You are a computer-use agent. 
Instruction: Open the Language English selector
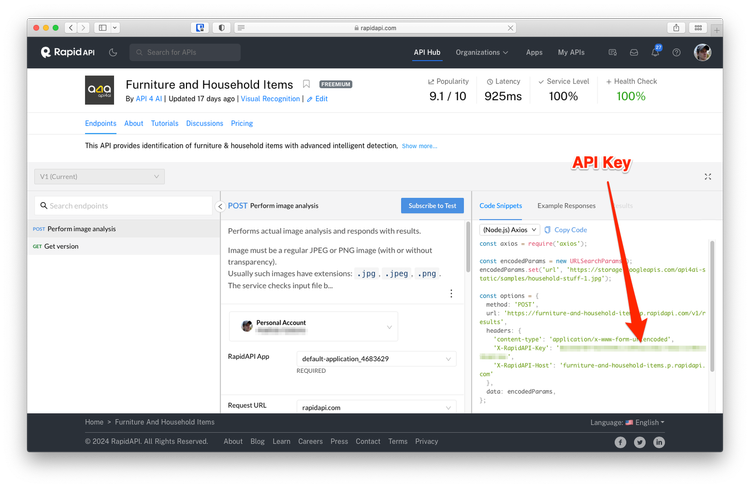(x=627, y=422)
